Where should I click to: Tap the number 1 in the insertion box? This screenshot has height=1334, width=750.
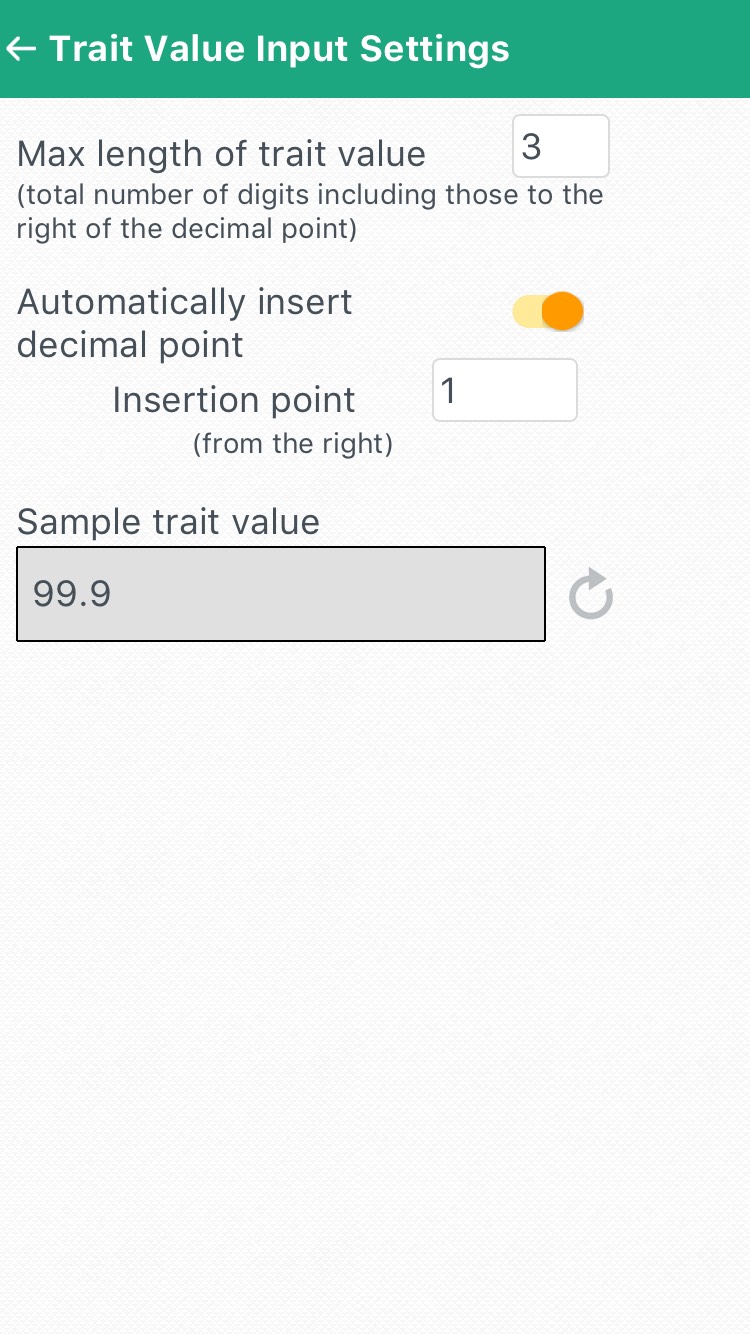point(448,391)
